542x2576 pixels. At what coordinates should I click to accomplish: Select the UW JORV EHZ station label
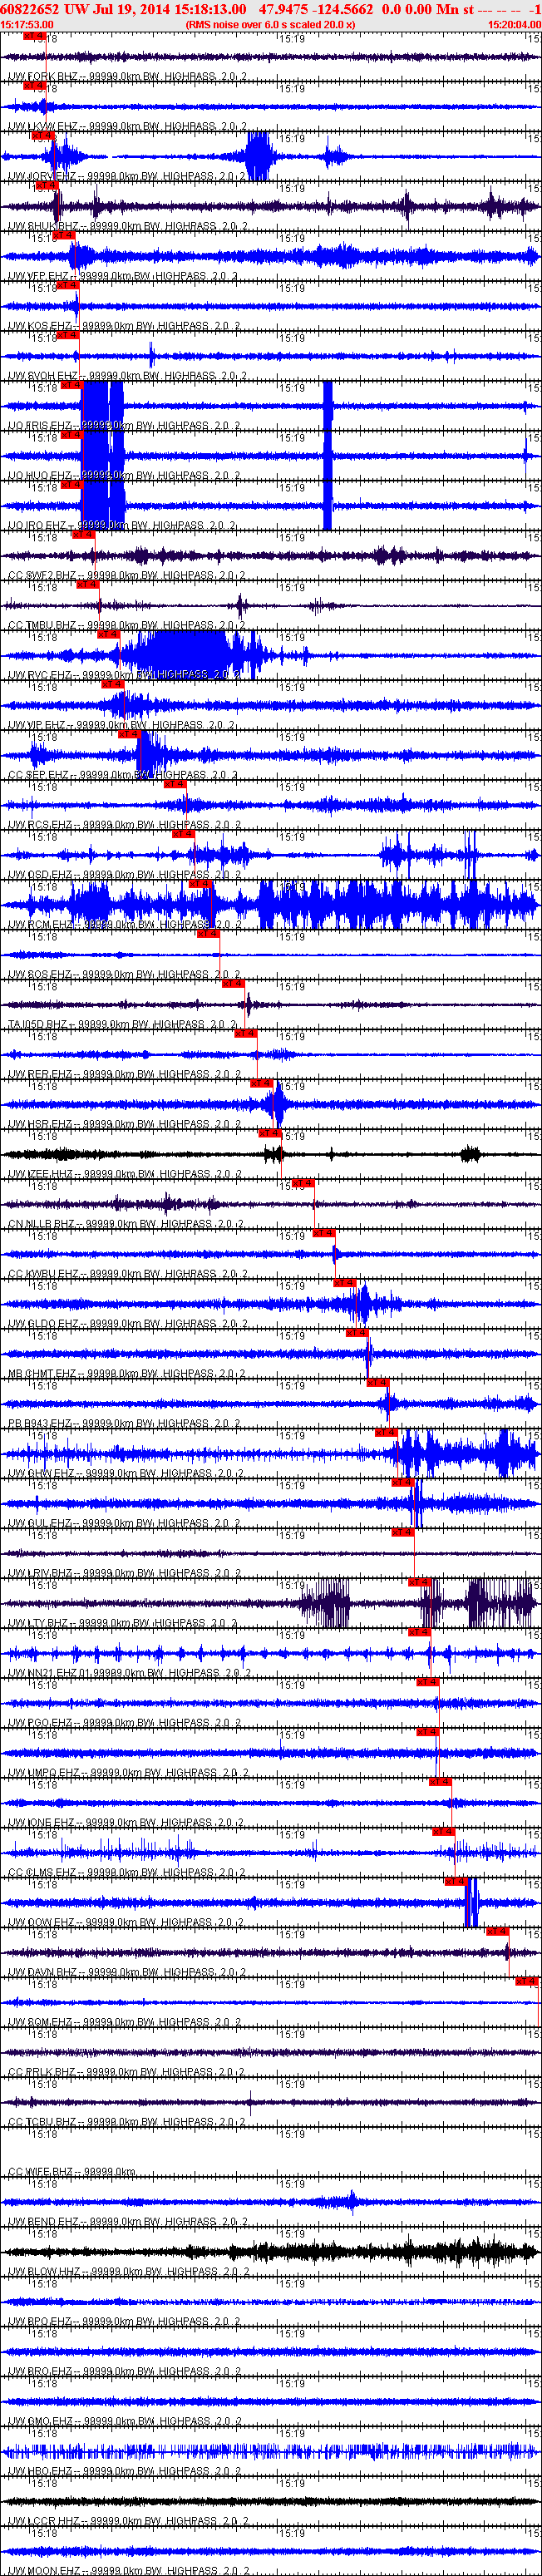(128, 177)
